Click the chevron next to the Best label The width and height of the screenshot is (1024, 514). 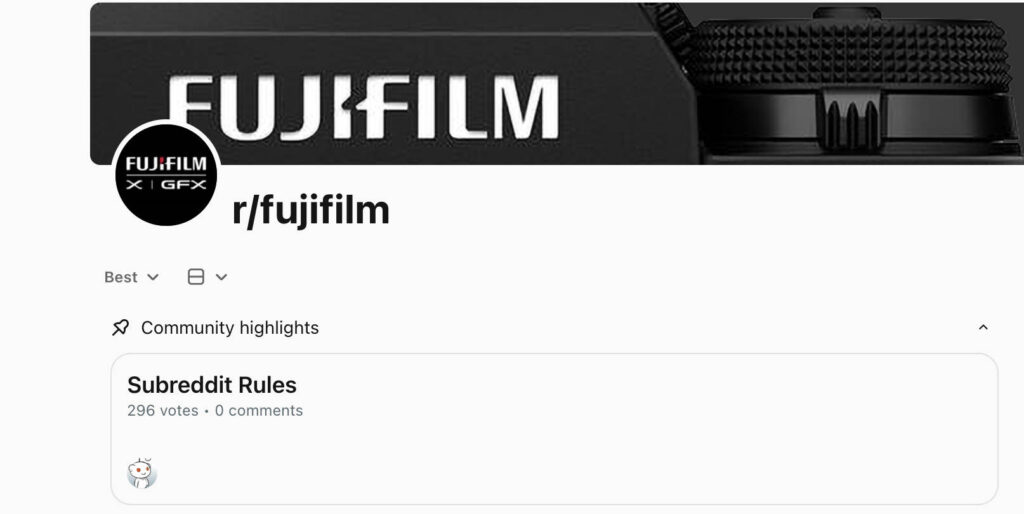point(153,277)
